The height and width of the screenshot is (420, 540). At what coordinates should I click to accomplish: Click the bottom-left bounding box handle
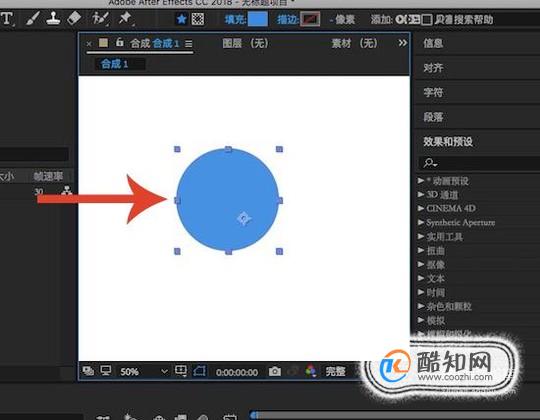point(177,252)
